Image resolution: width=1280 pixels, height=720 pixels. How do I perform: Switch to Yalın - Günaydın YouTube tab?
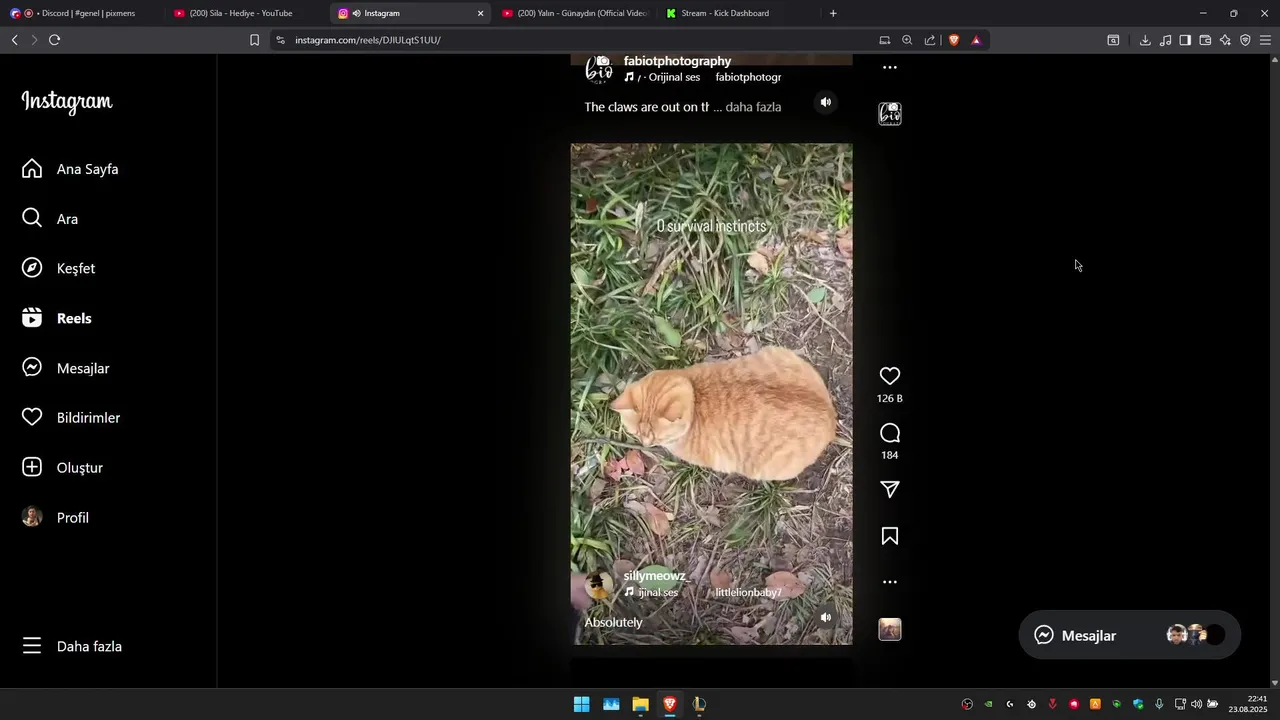[x=575, y=13]
